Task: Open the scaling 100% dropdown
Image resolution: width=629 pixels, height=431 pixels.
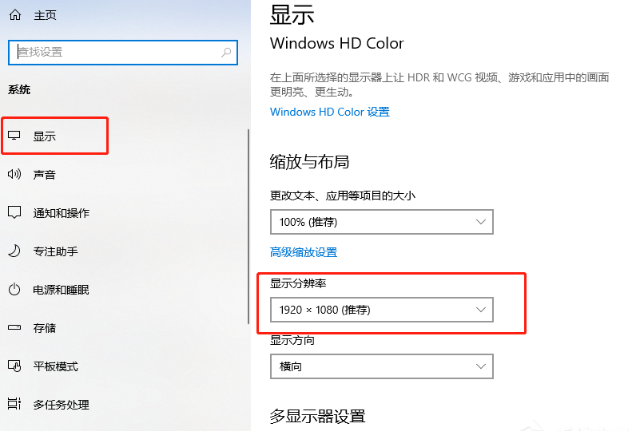Action: [382, 220]
